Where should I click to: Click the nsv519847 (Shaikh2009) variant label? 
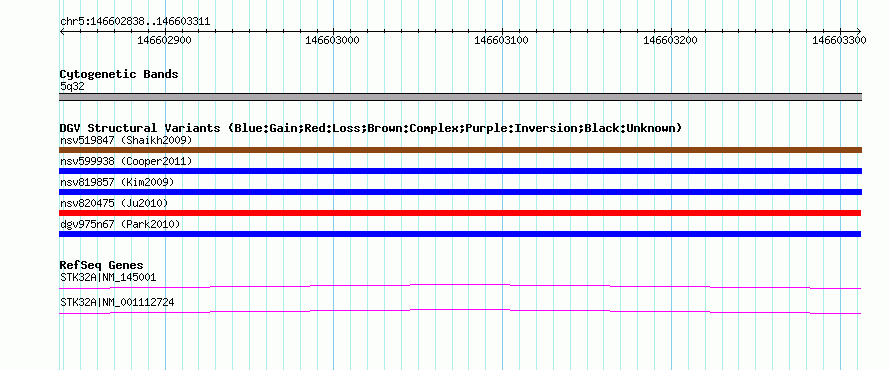coord(126,140)
